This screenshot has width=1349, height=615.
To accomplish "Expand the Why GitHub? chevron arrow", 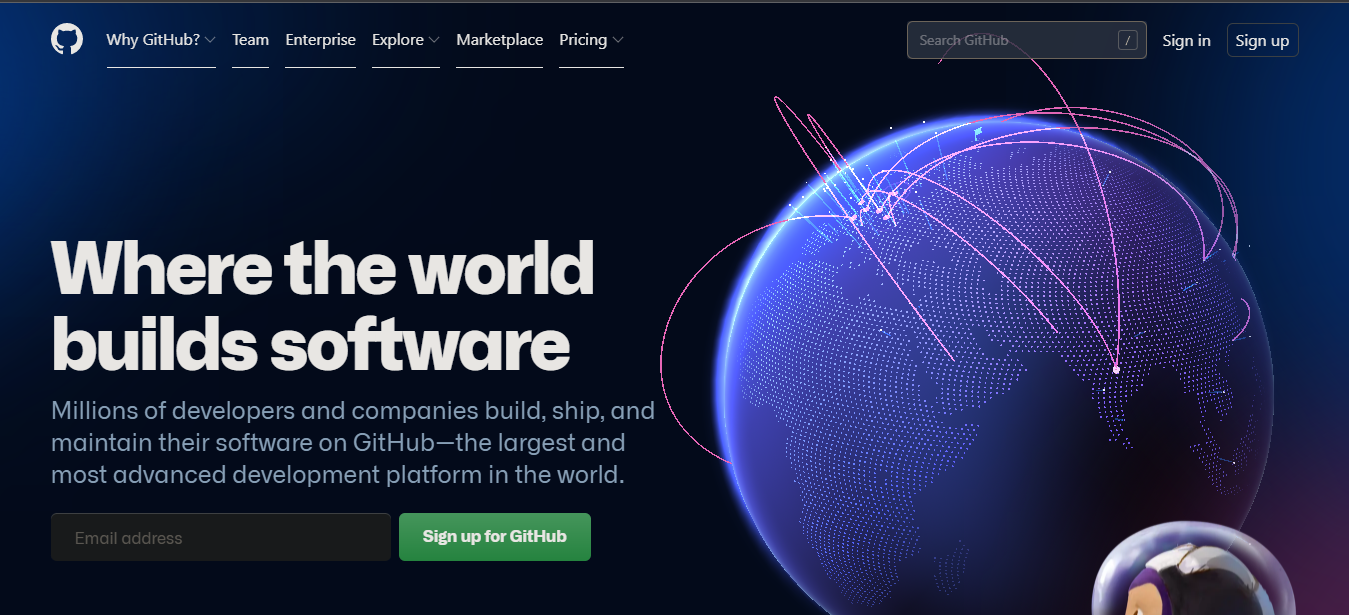I will [x=210, y=41].
